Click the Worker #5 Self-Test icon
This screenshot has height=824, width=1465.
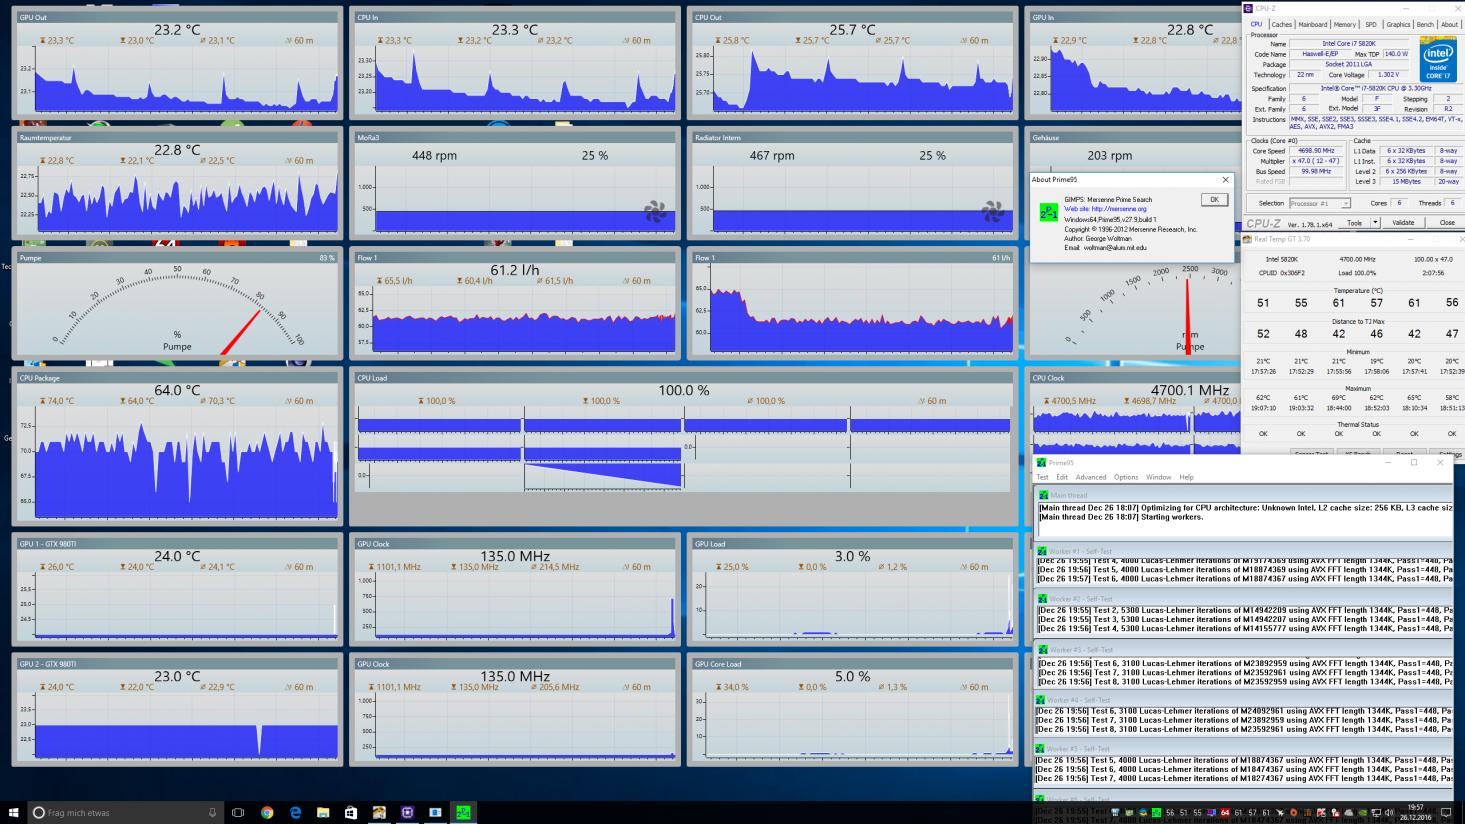[1042, 748]
